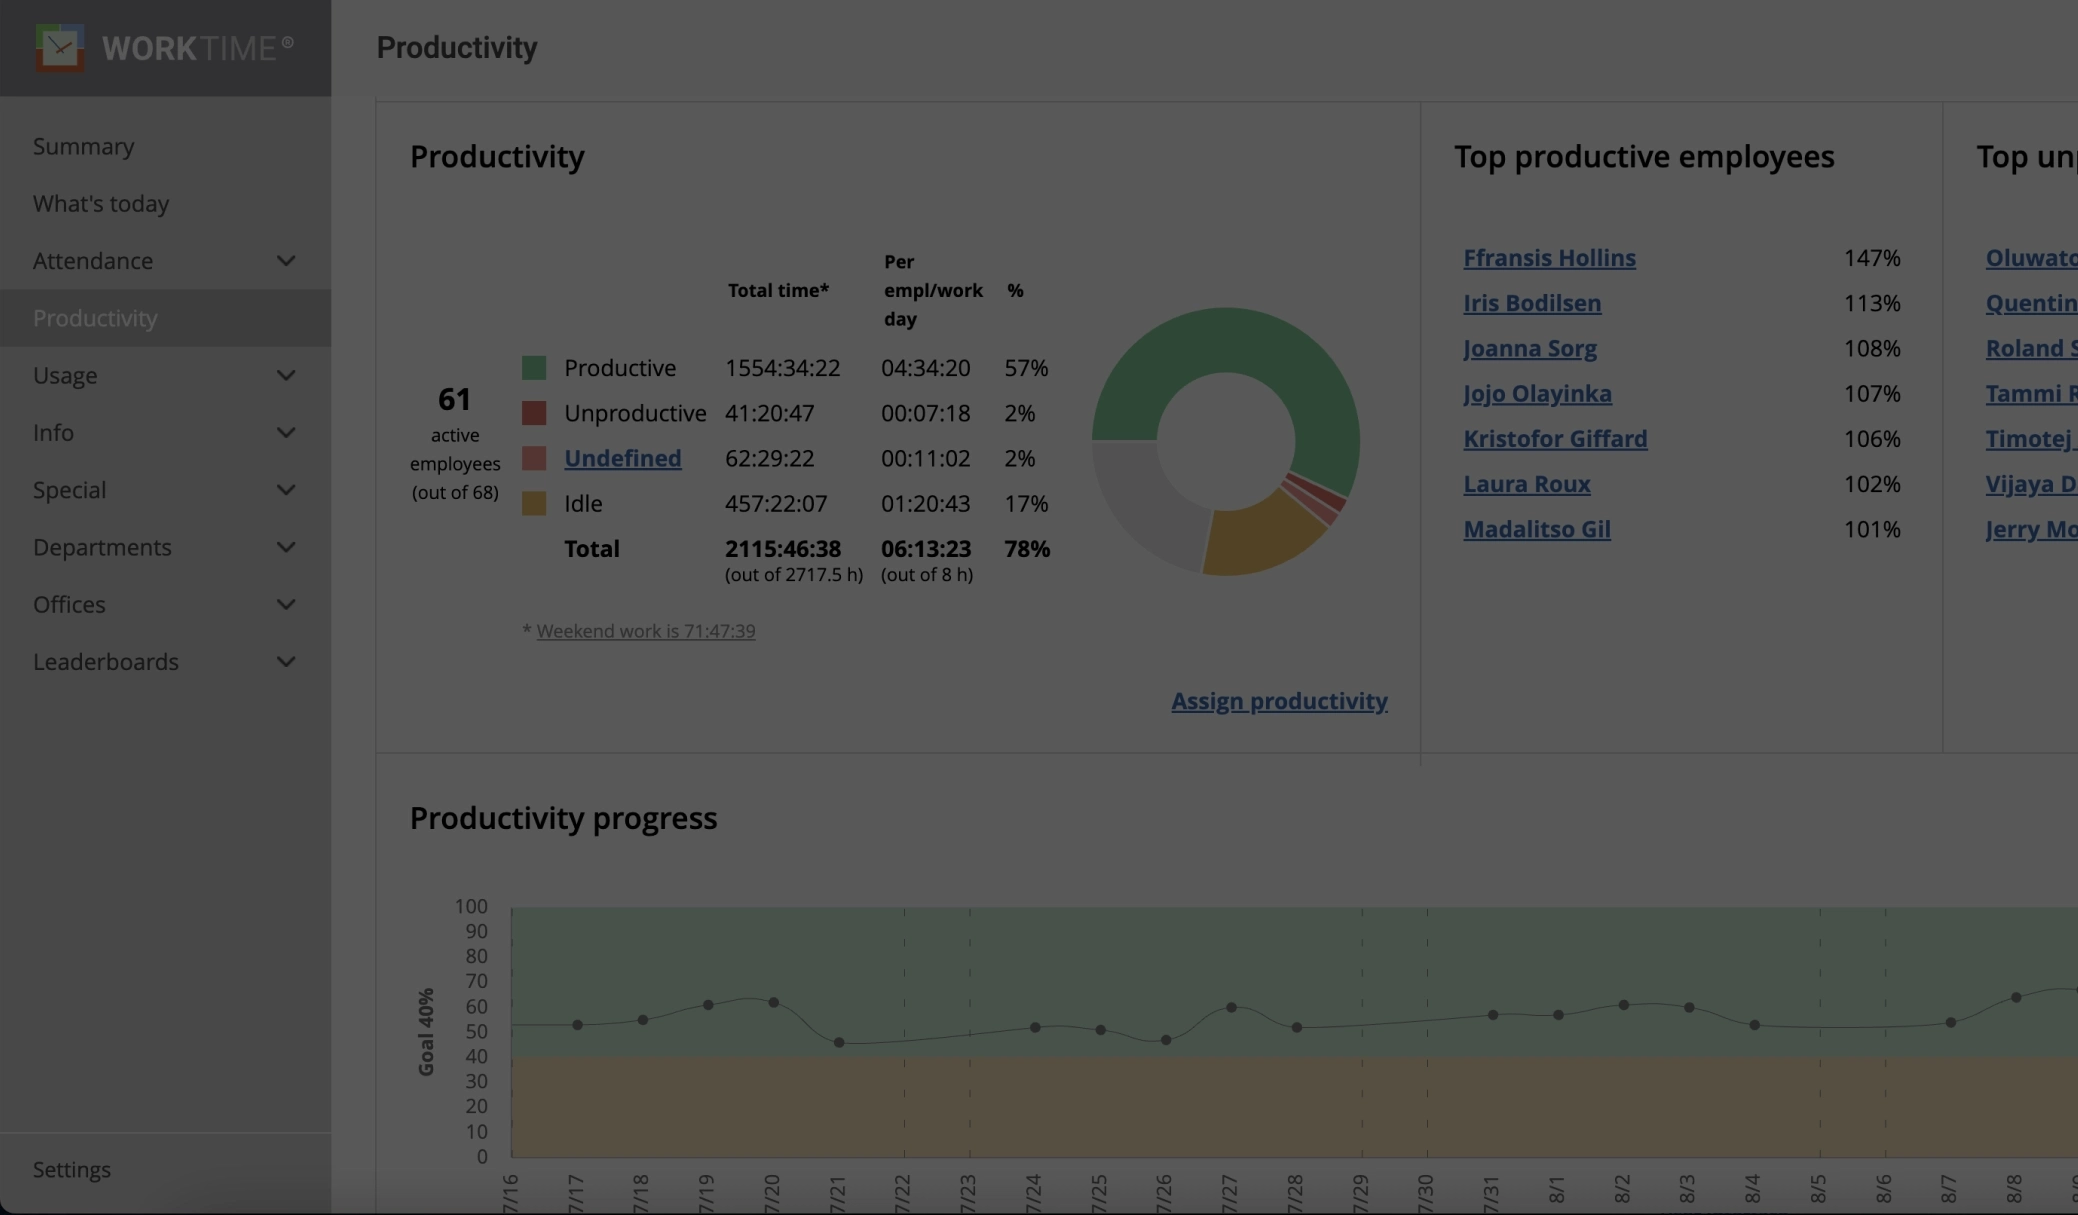Image resolution: width=2078 pixels, height=1215 pixels.
Task: Click the yellow Idle legend swatch
Action: pyautogui.click(x=534, y=503)
